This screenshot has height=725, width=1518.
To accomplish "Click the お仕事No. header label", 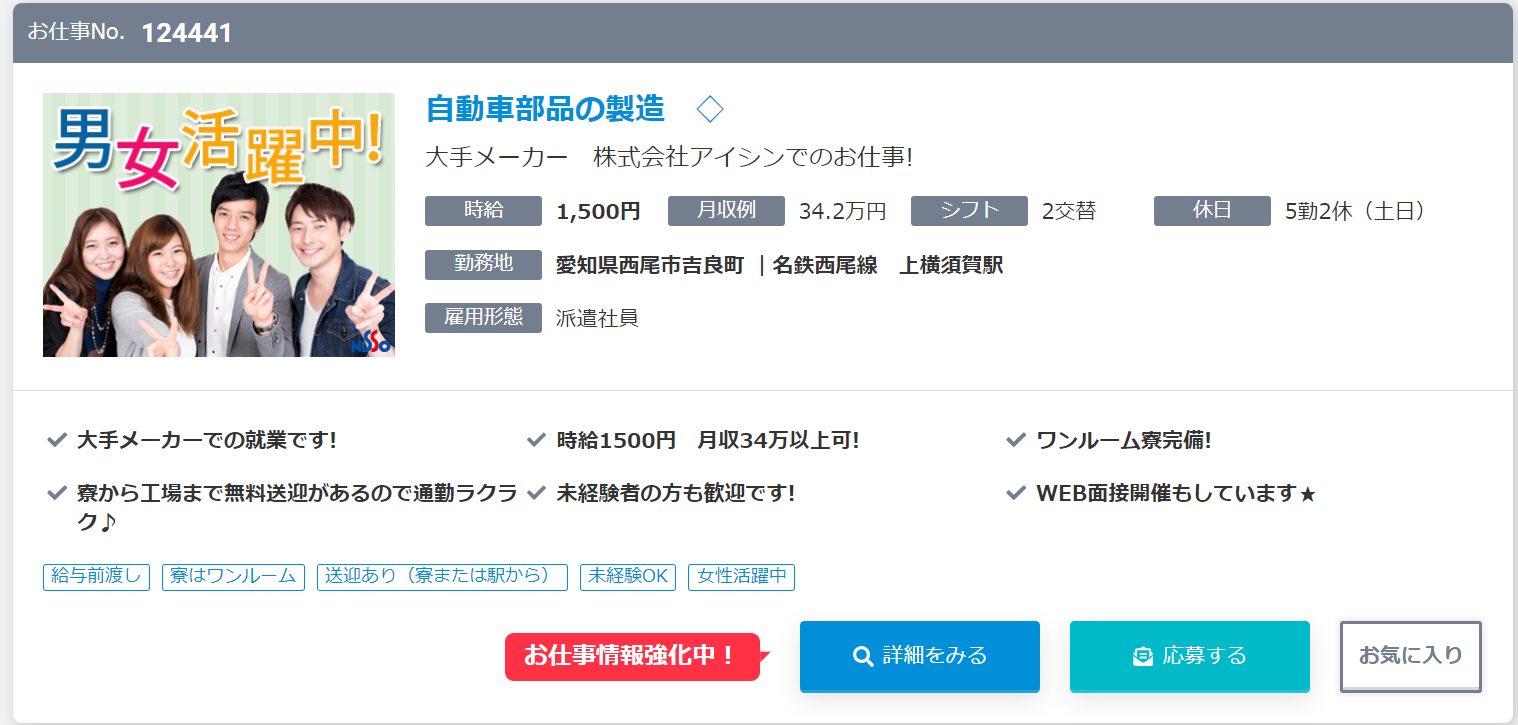I will pyautogui.click(x=76, y=32).
